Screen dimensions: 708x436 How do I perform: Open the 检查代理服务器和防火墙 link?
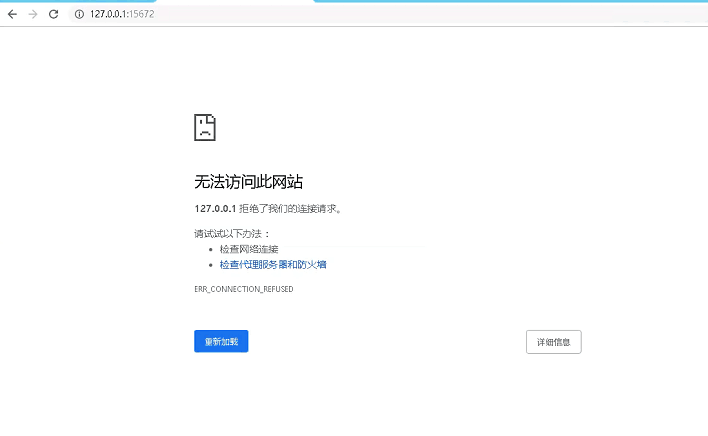pos(273,265)
